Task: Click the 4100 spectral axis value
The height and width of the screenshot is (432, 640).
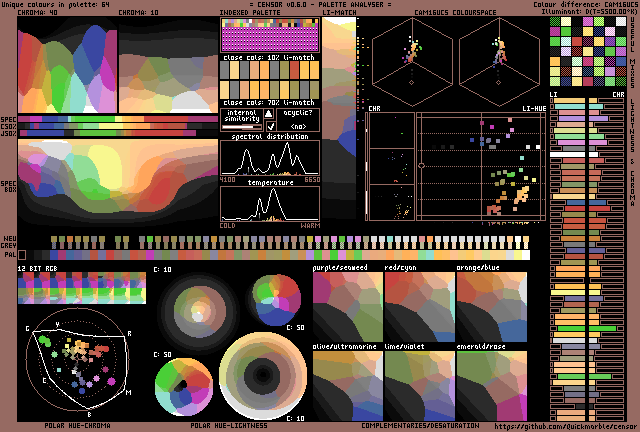Action: pos(227,180)
